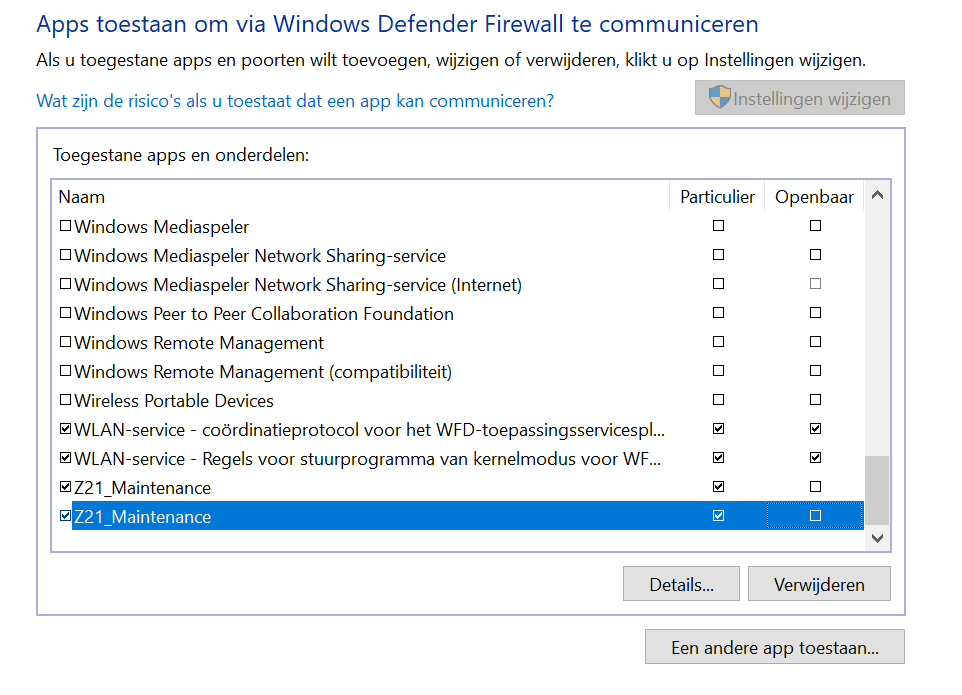Tick Openbaar for Wireless Portable Devices

pyautogui.click(x=815, y=400)
